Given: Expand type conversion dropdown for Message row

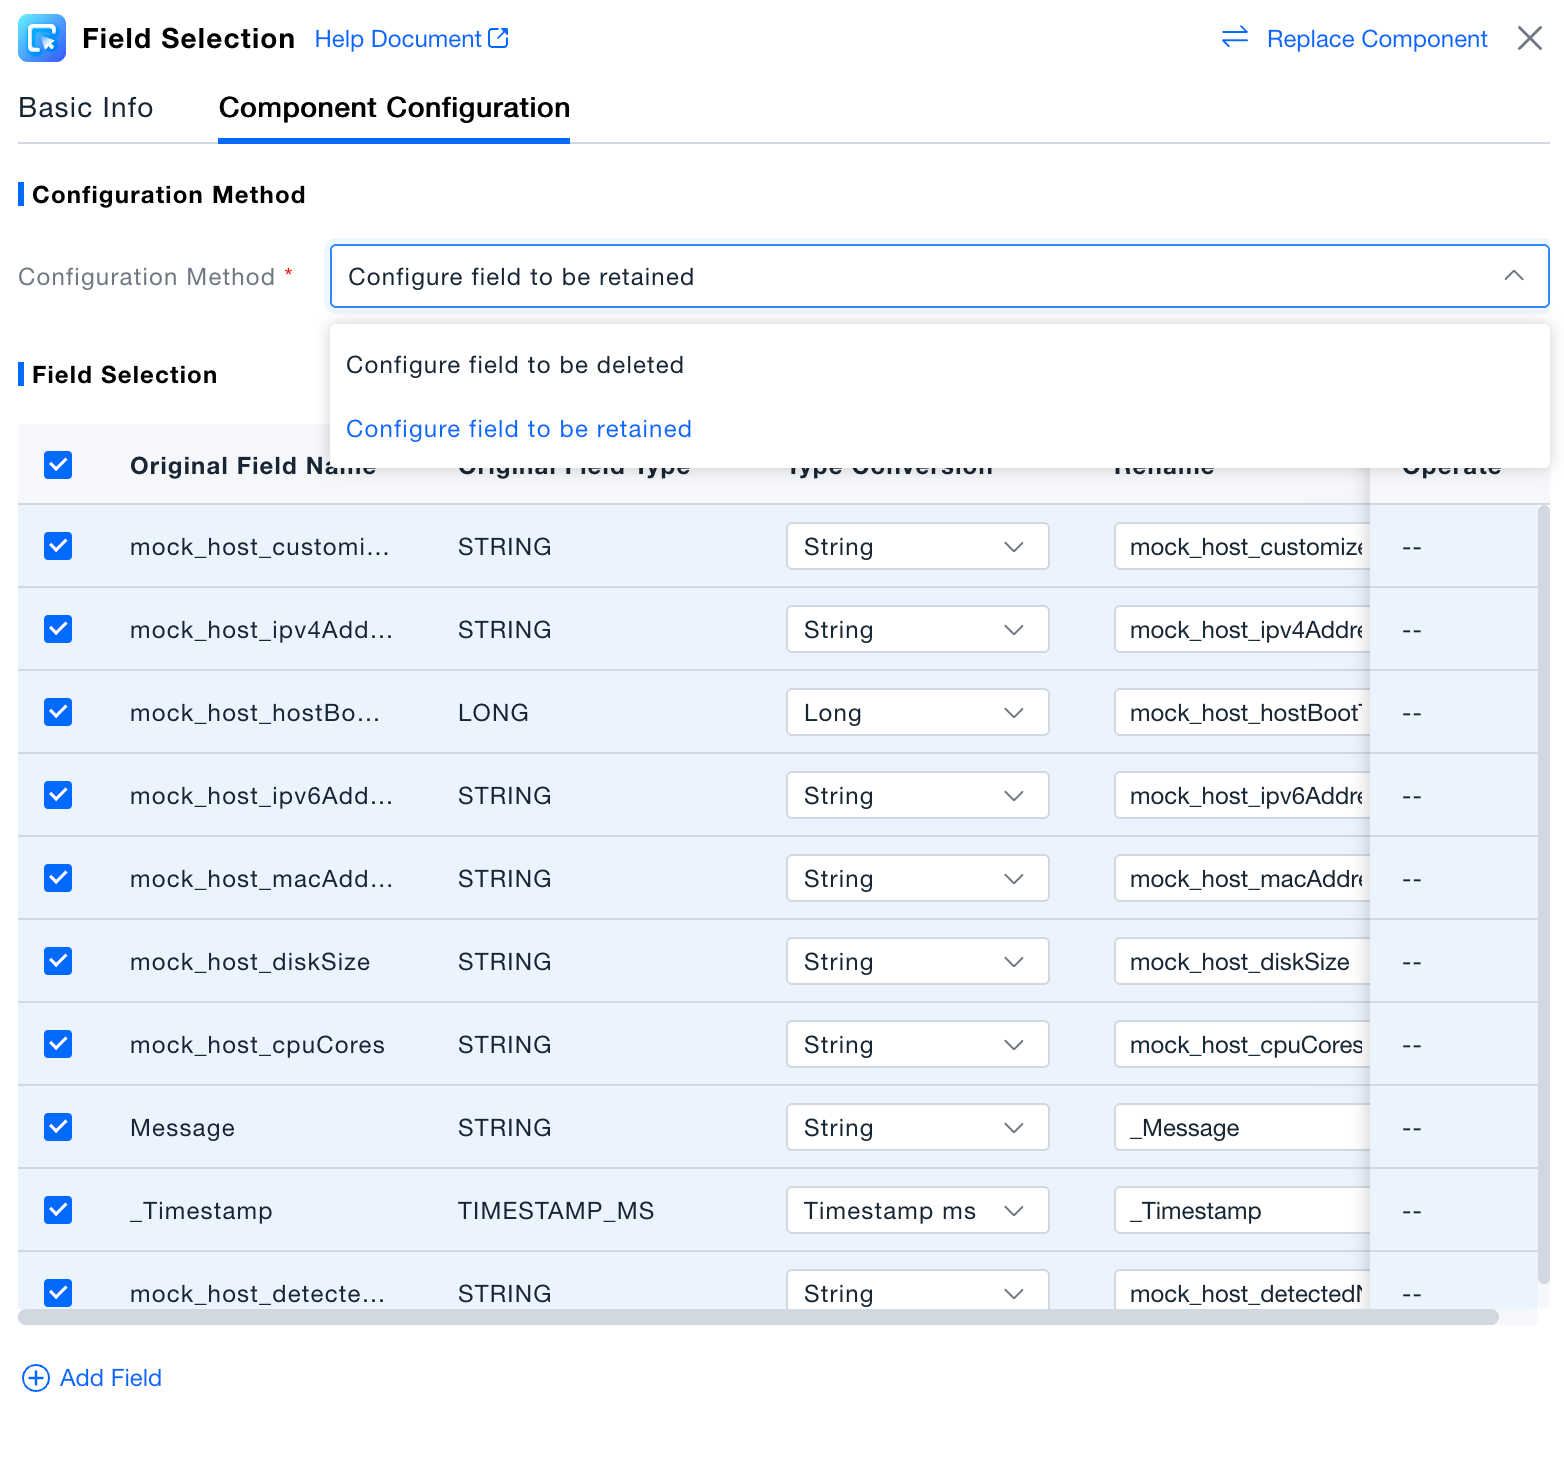Looking at the screenshot, I should pyautogui.click(x=916, y=1128).
